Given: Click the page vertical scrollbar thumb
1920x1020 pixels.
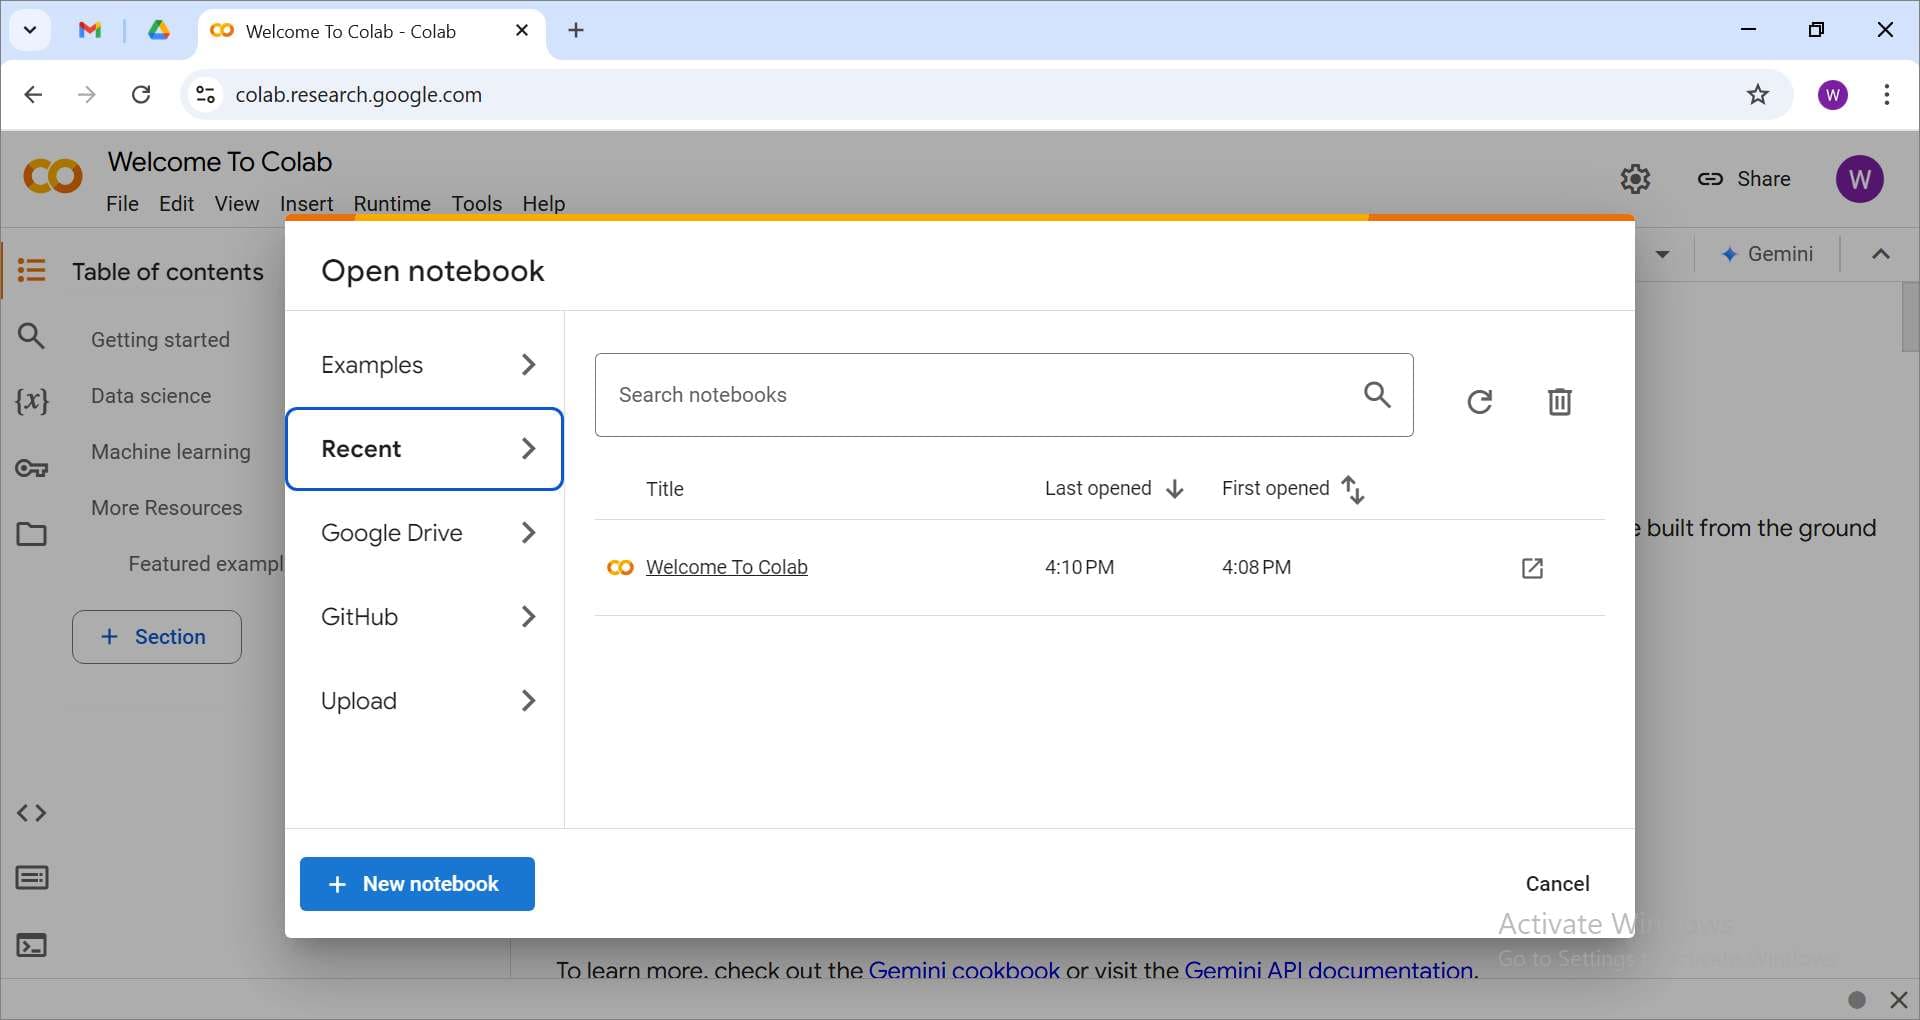Looking at the screenshot, I should pyautogui.click(x=1910, y=317).
